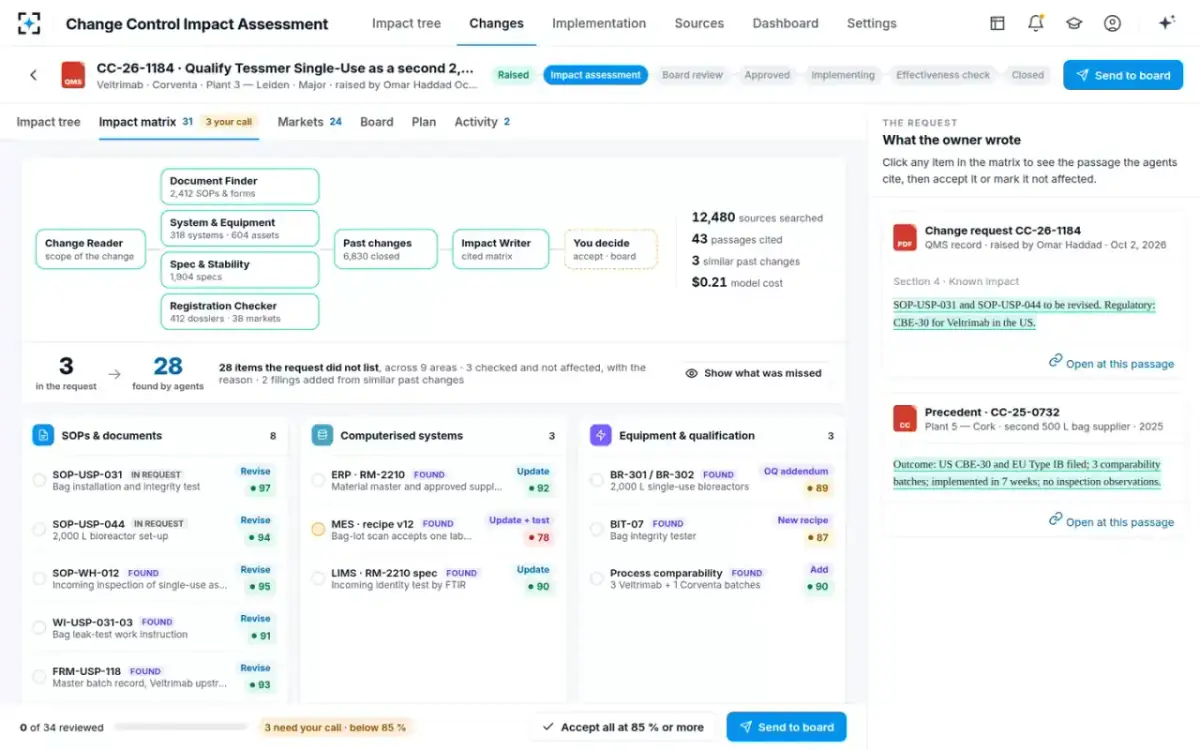The width and height of the screenshot is (1200, 750).
Task: Click the Impact Writer node
Action: pyautogui.click(x=500, y=249)
